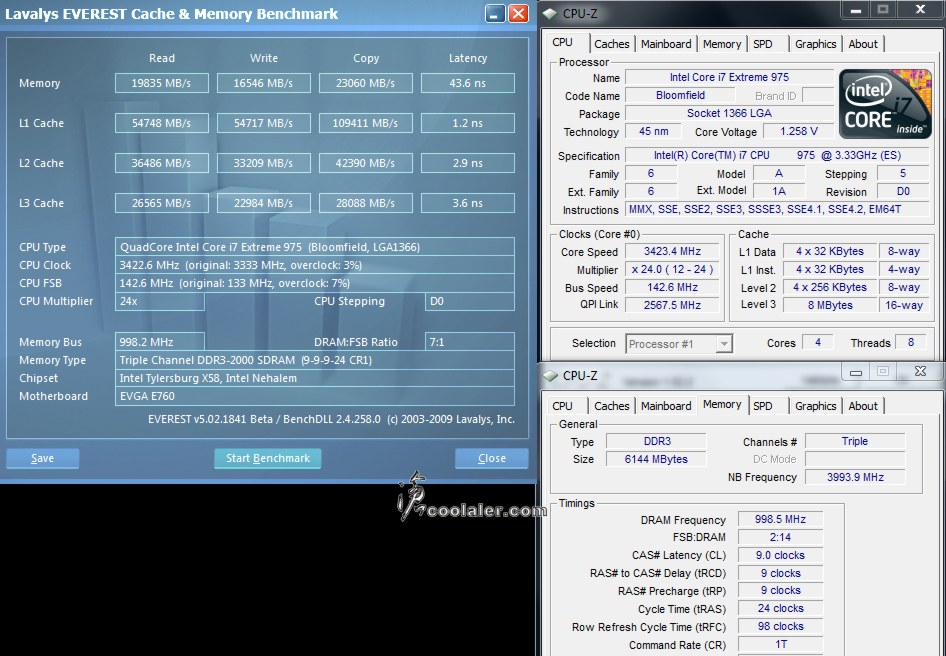The width and height of the screenshot is (946, 656).
Task: Click the Name field Intel Core i7 Extreme 975
Action: pyautogui.click(x=729, y=77)
